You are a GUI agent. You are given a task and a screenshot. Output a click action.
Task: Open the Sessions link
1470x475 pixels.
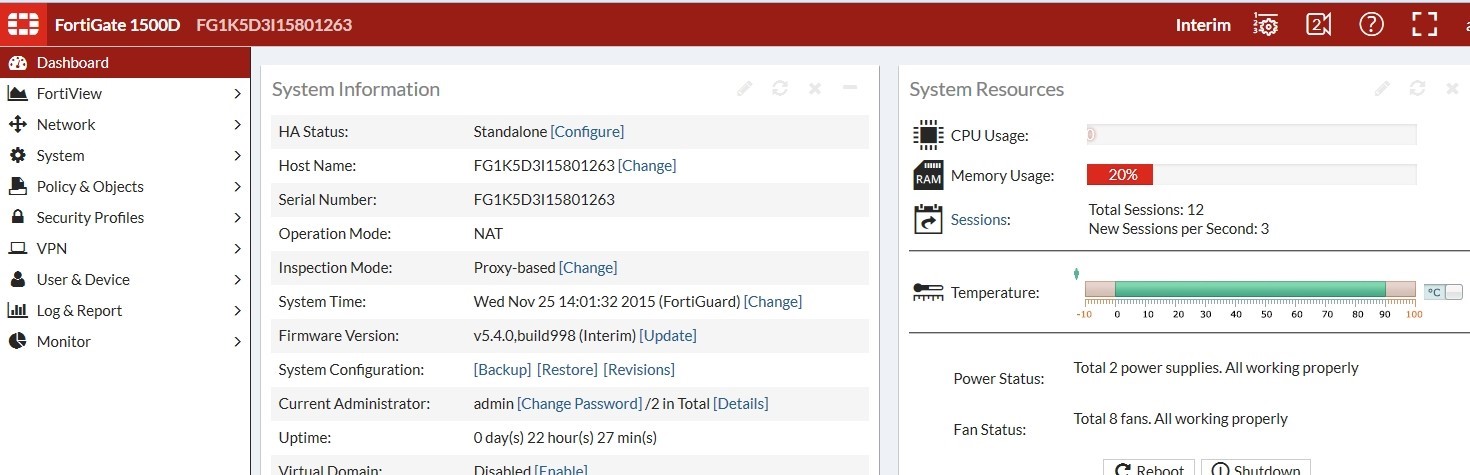click(980, 220)
